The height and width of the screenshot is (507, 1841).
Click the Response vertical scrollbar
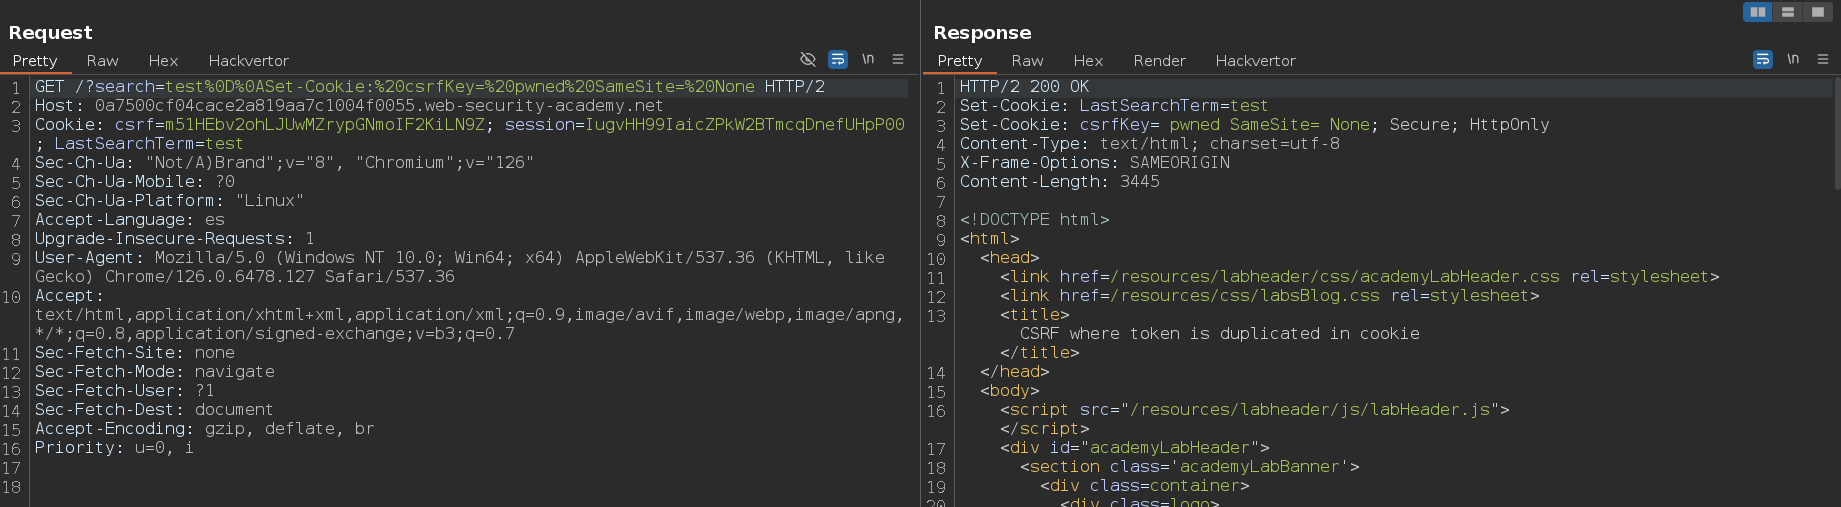[1837, 134]
